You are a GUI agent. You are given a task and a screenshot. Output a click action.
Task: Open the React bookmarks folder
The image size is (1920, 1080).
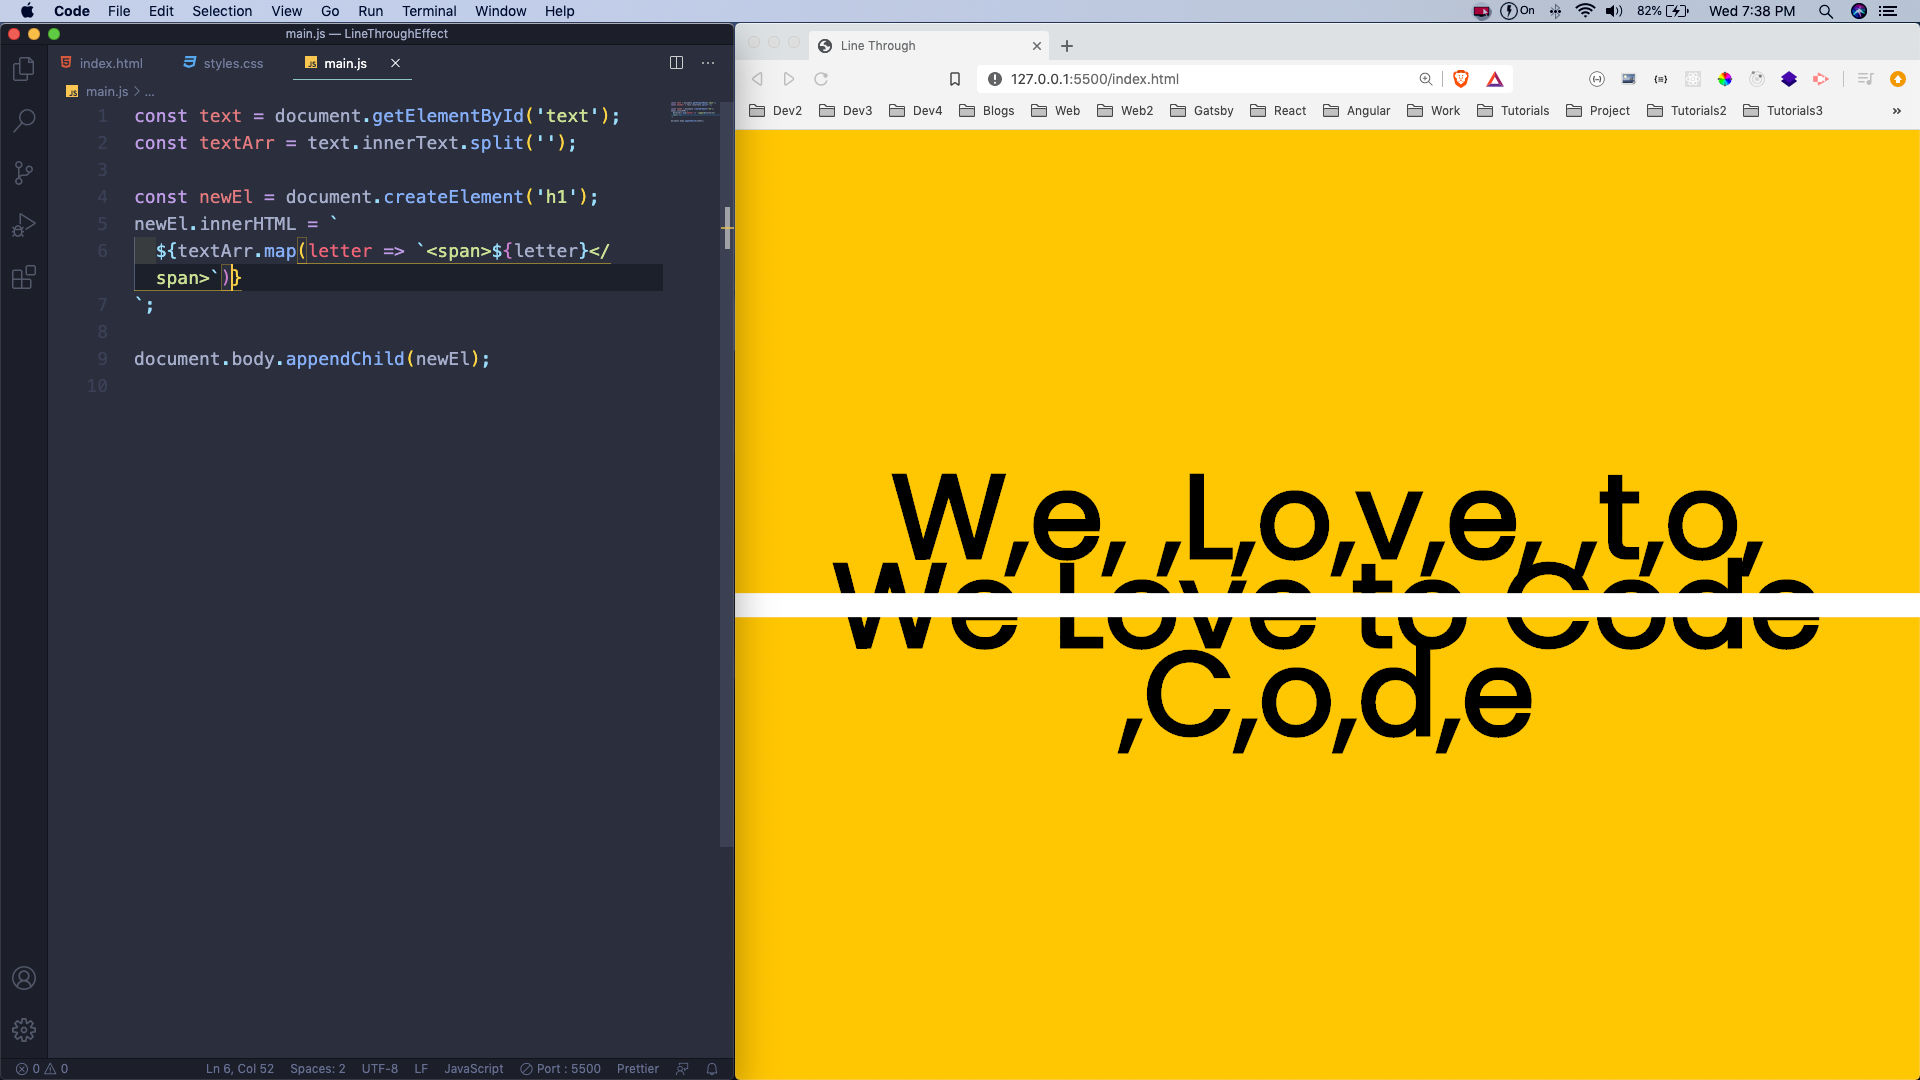point(1279,111)
